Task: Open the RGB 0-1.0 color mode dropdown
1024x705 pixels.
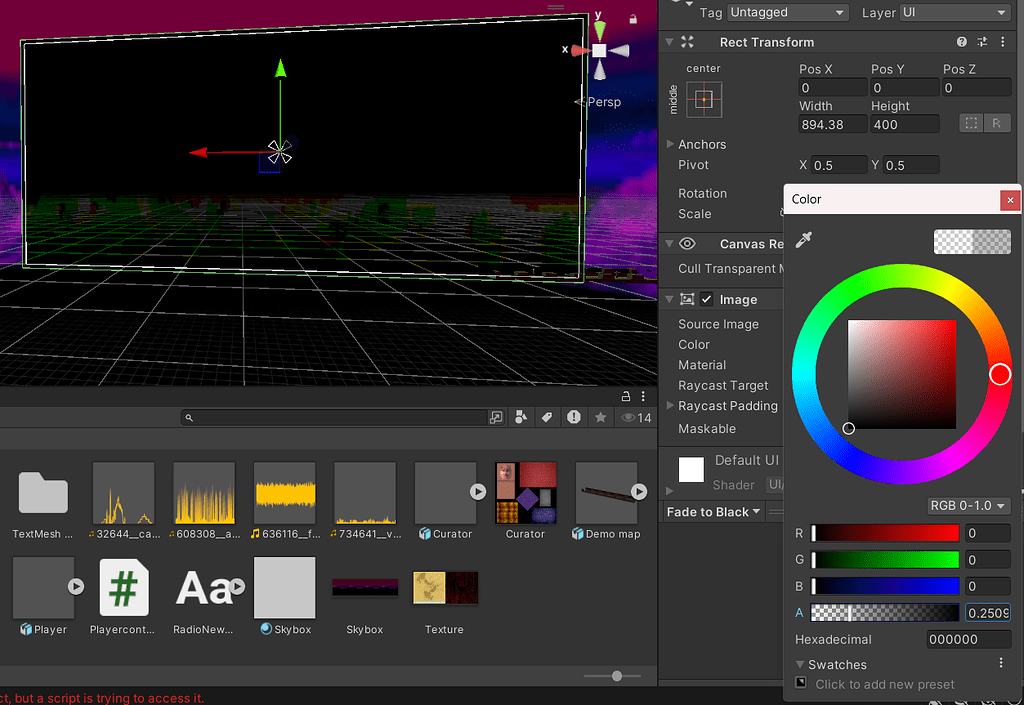Action: (967, 506)
